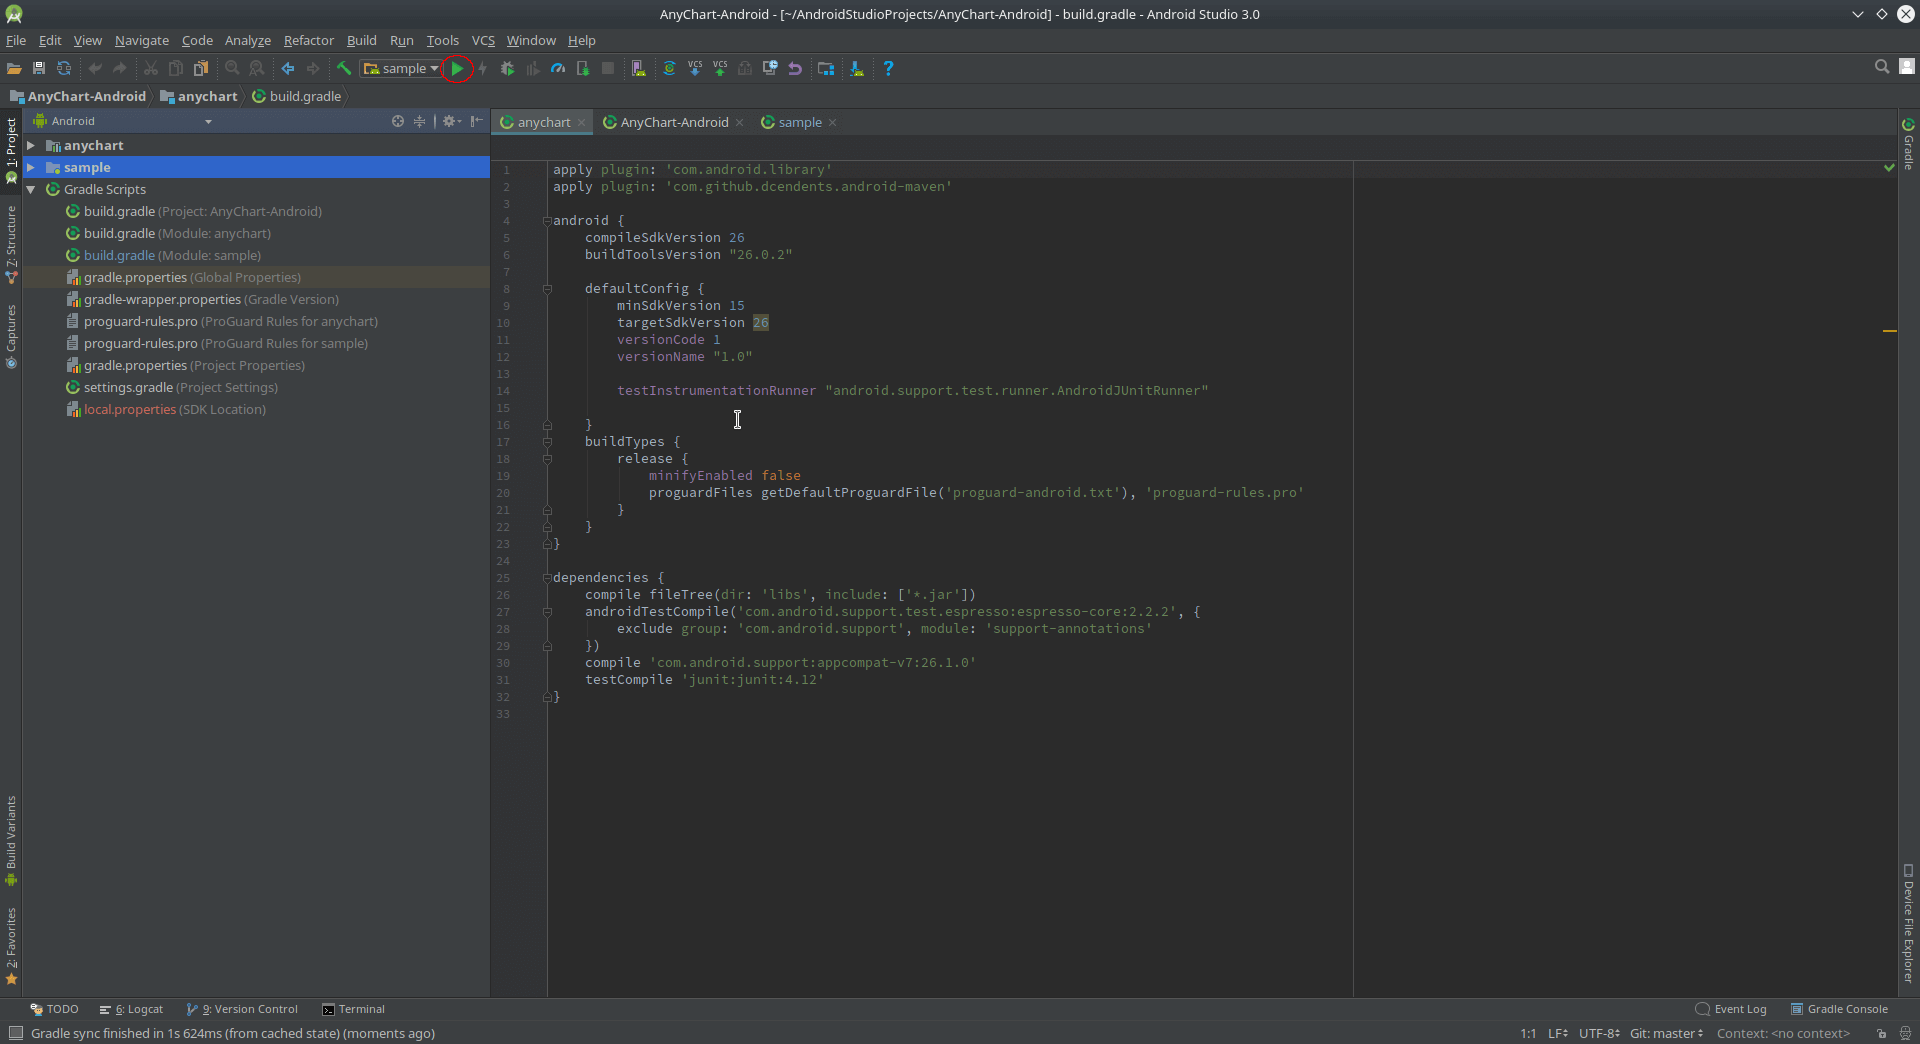Click the Make Project hammer icon
The image size is (1920, 1044).
click(344, 68)
